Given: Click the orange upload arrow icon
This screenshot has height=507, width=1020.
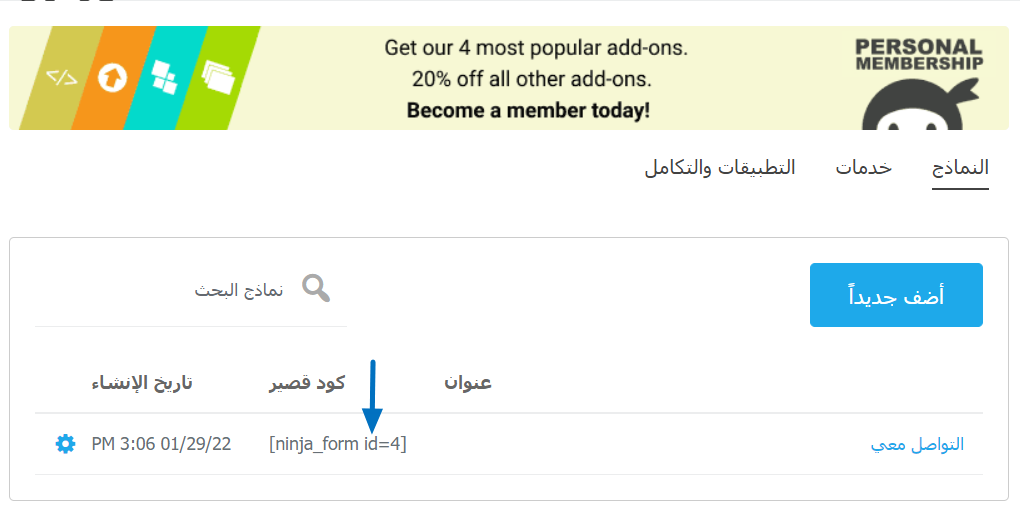Looking at the screenshot, I should pos(112,77).
